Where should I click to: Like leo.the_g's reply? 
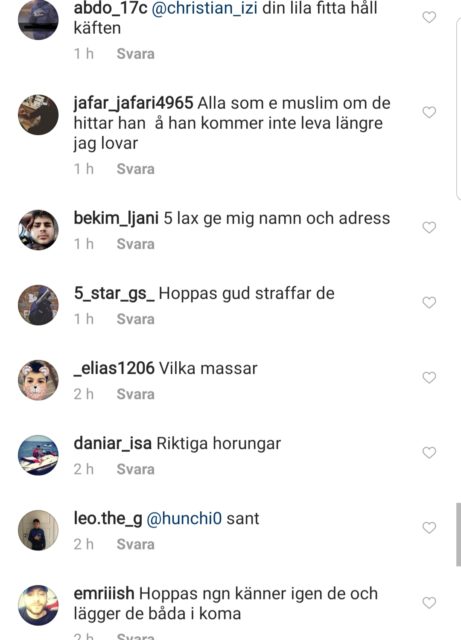(429, 528)
